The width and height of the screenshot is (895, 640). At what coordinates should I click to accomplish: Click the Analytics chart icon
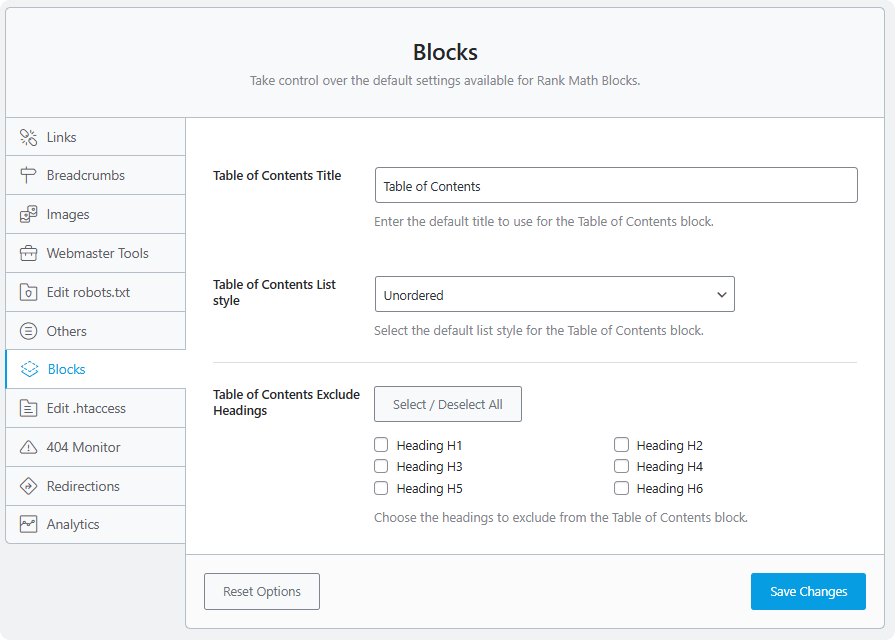29,524
